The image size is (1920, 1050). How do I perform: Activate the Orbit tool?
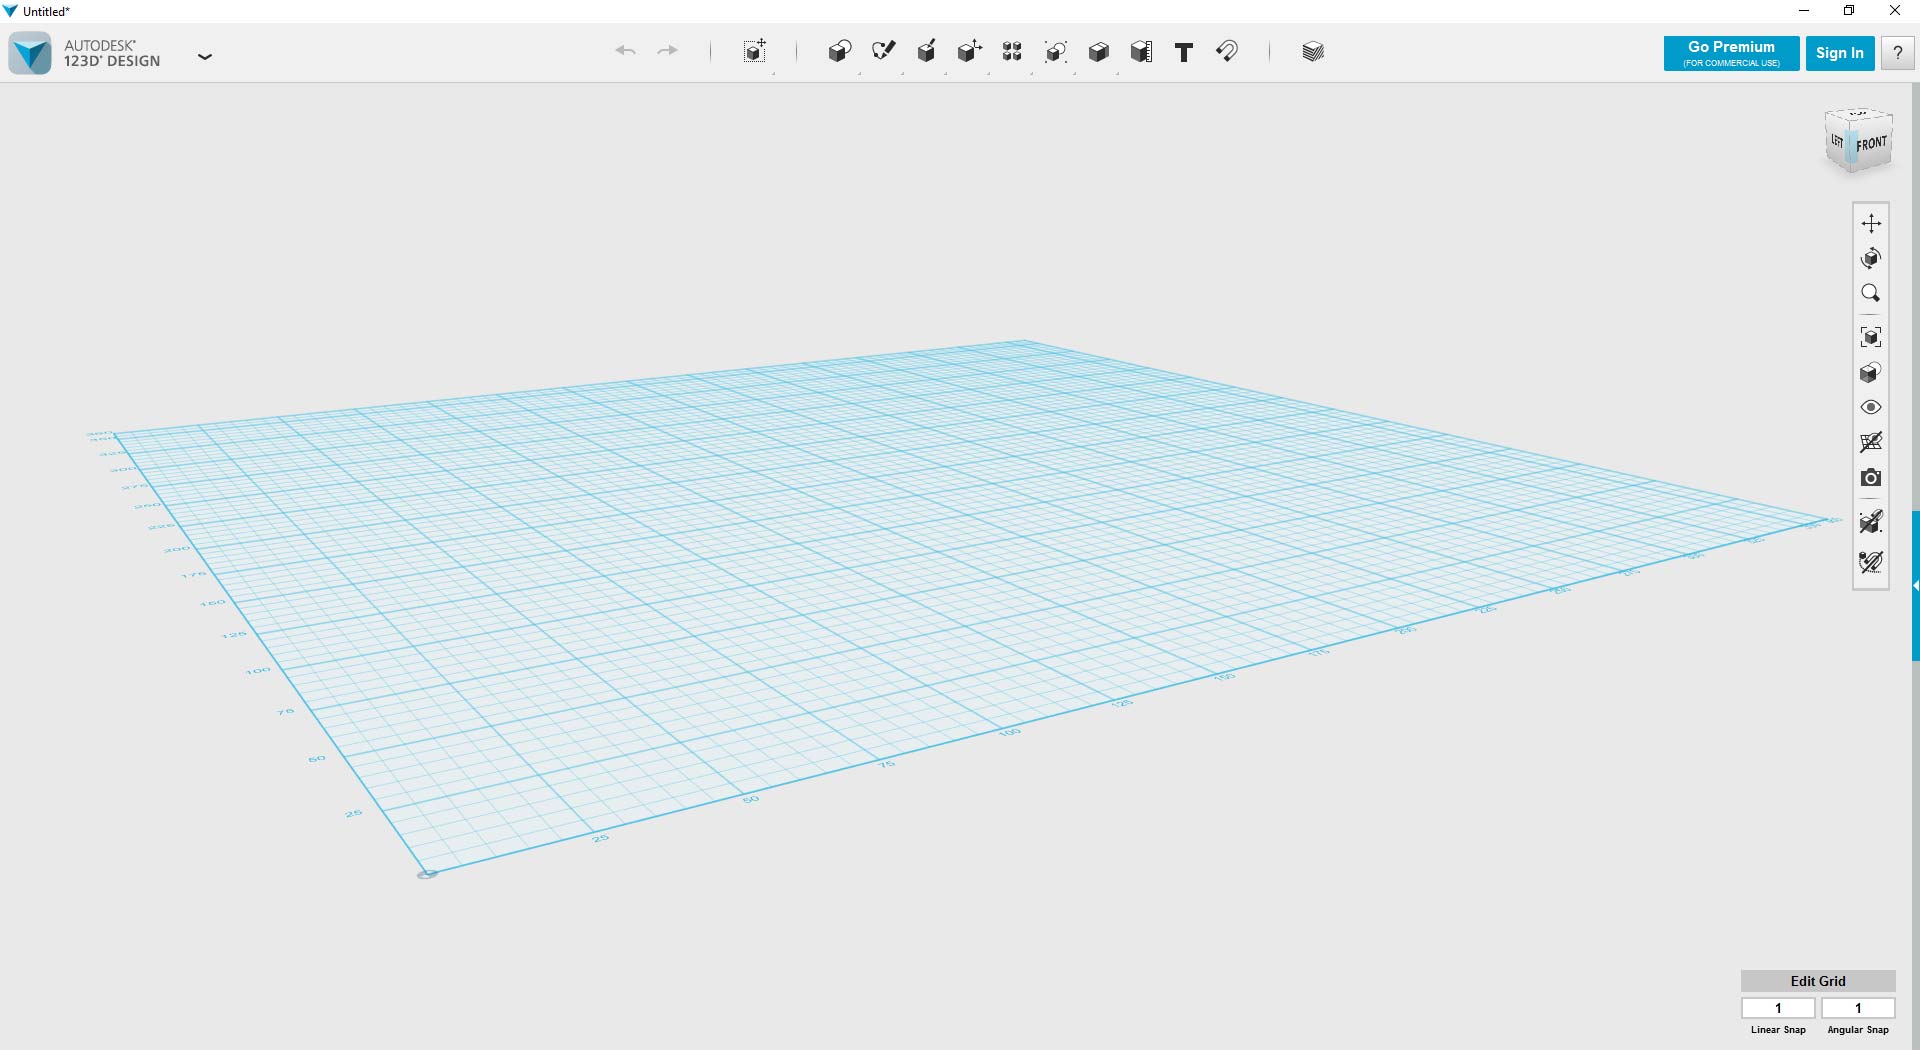tap(1871, 258)
